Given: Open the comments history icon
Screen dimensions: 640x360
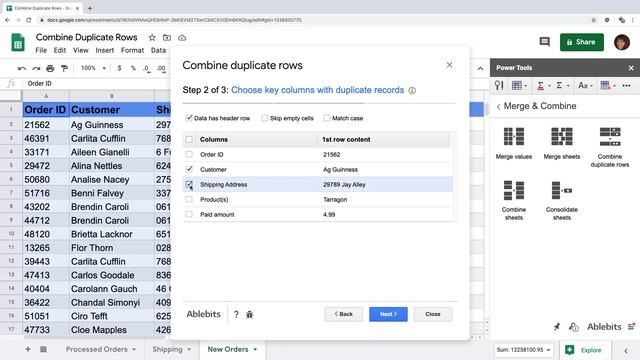Looking at the screenshot, I should pos(544,42).
